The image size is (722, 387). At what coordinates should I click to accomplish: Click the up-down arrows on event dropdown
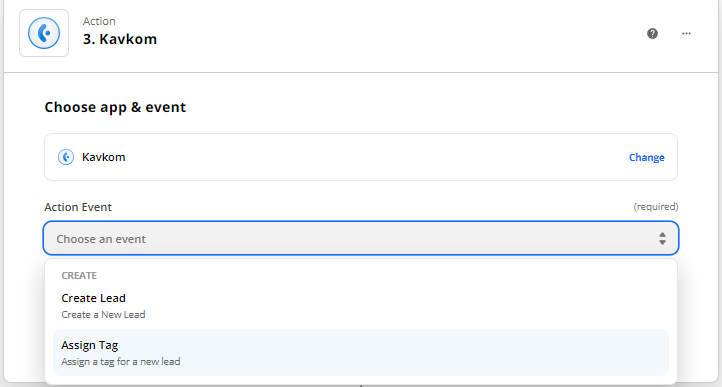662,238
